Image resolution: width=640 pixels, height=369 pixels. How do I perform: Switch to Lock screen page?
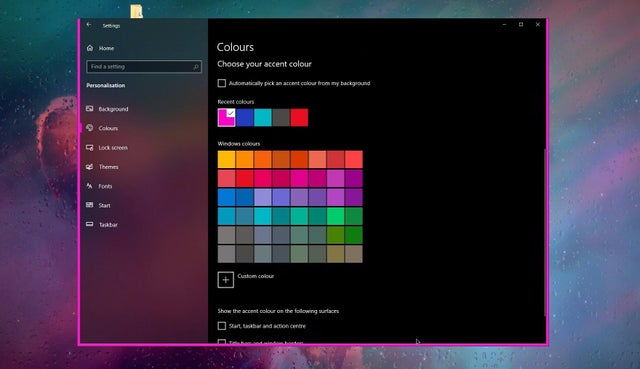click(x=113, y=147)
